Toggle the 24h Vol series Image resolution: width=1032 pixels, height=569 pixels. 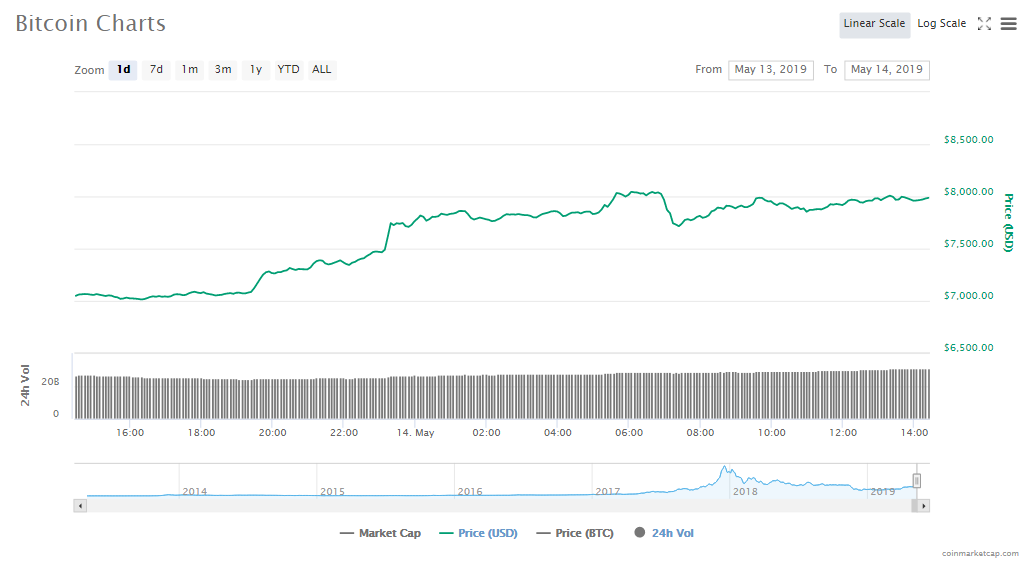664,533
